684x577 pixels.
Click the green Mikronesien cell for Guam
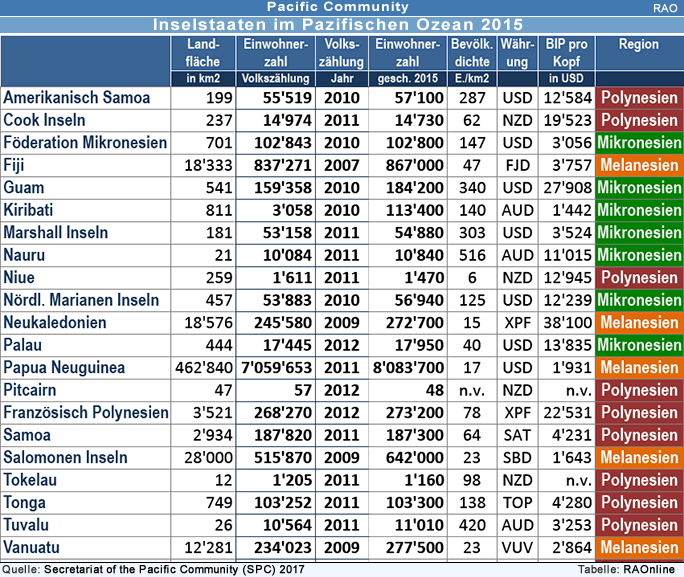(638, 188)
